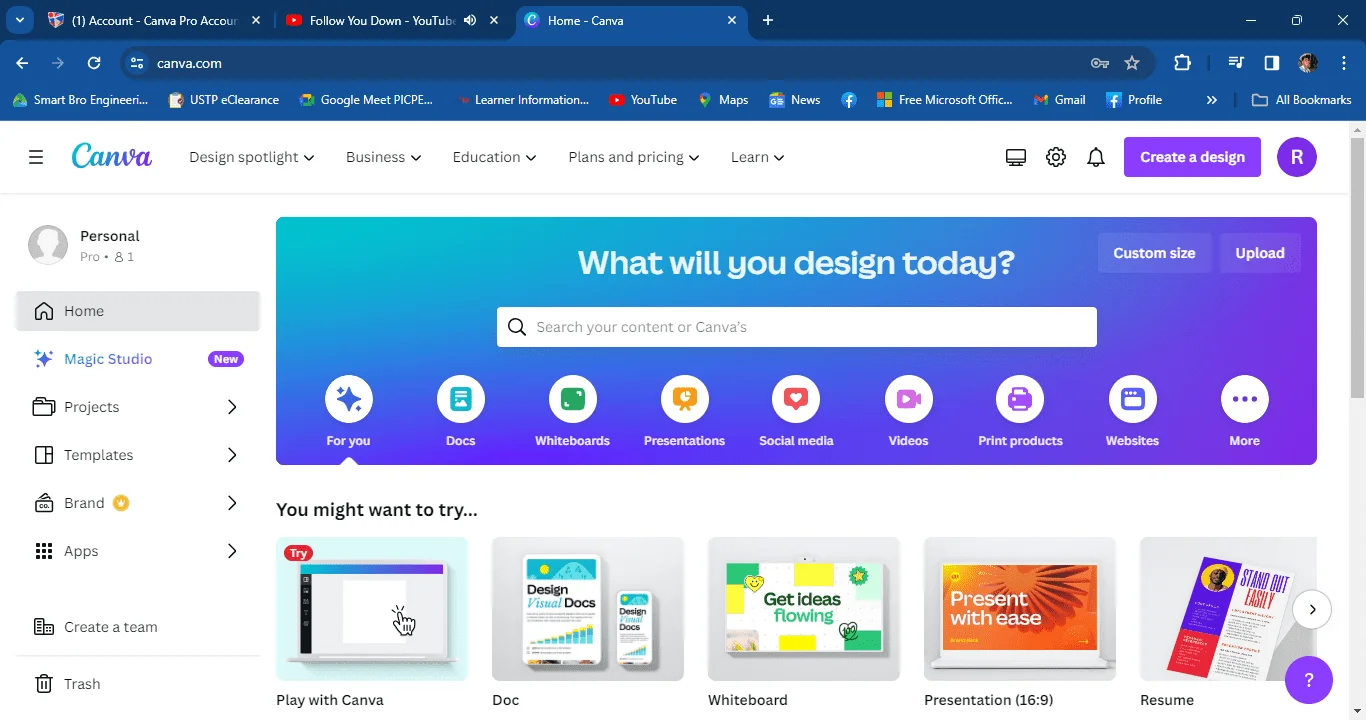Expand the Apps sidebar chevron
This screenshot has height=720, width=1366.
pos(232,551)
